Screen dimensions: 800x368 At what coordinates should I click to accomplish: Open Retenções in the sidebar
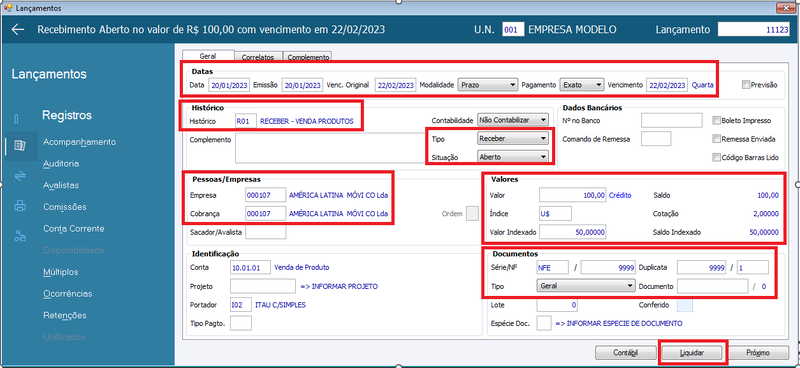tap(65, 315)
